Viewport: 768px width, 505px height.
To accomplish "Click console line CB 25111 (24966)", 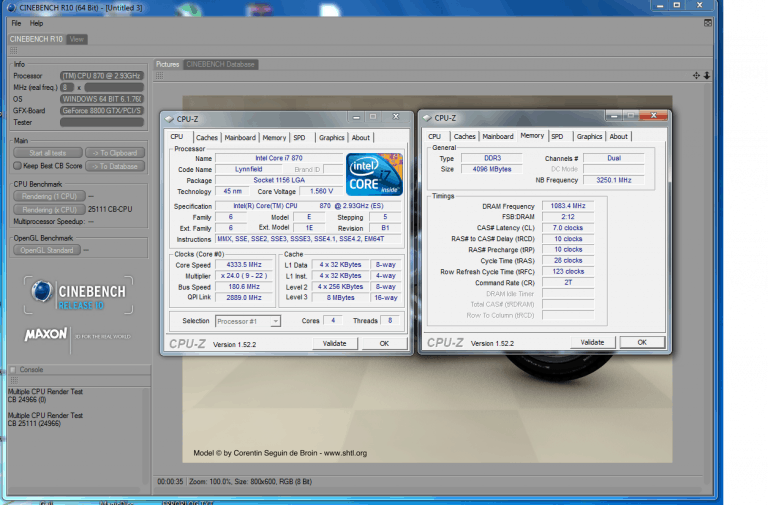I will click(34, 424).
